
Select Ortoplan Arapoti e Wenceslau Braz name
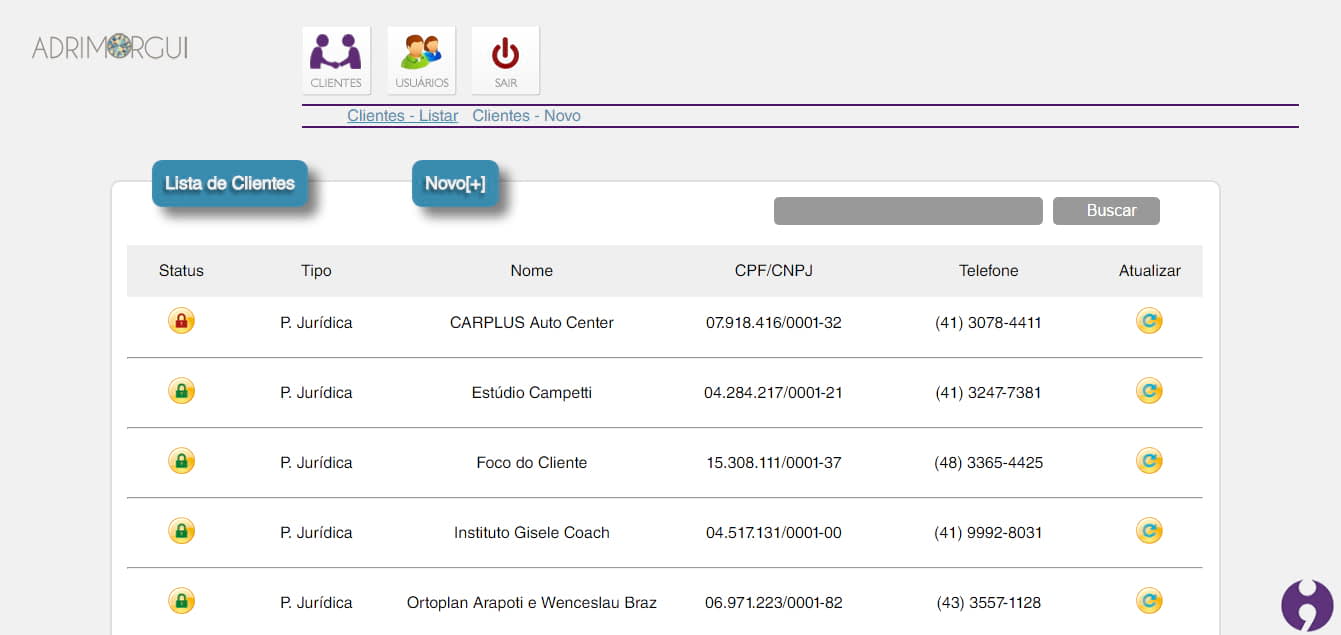[x=531, y=603]
